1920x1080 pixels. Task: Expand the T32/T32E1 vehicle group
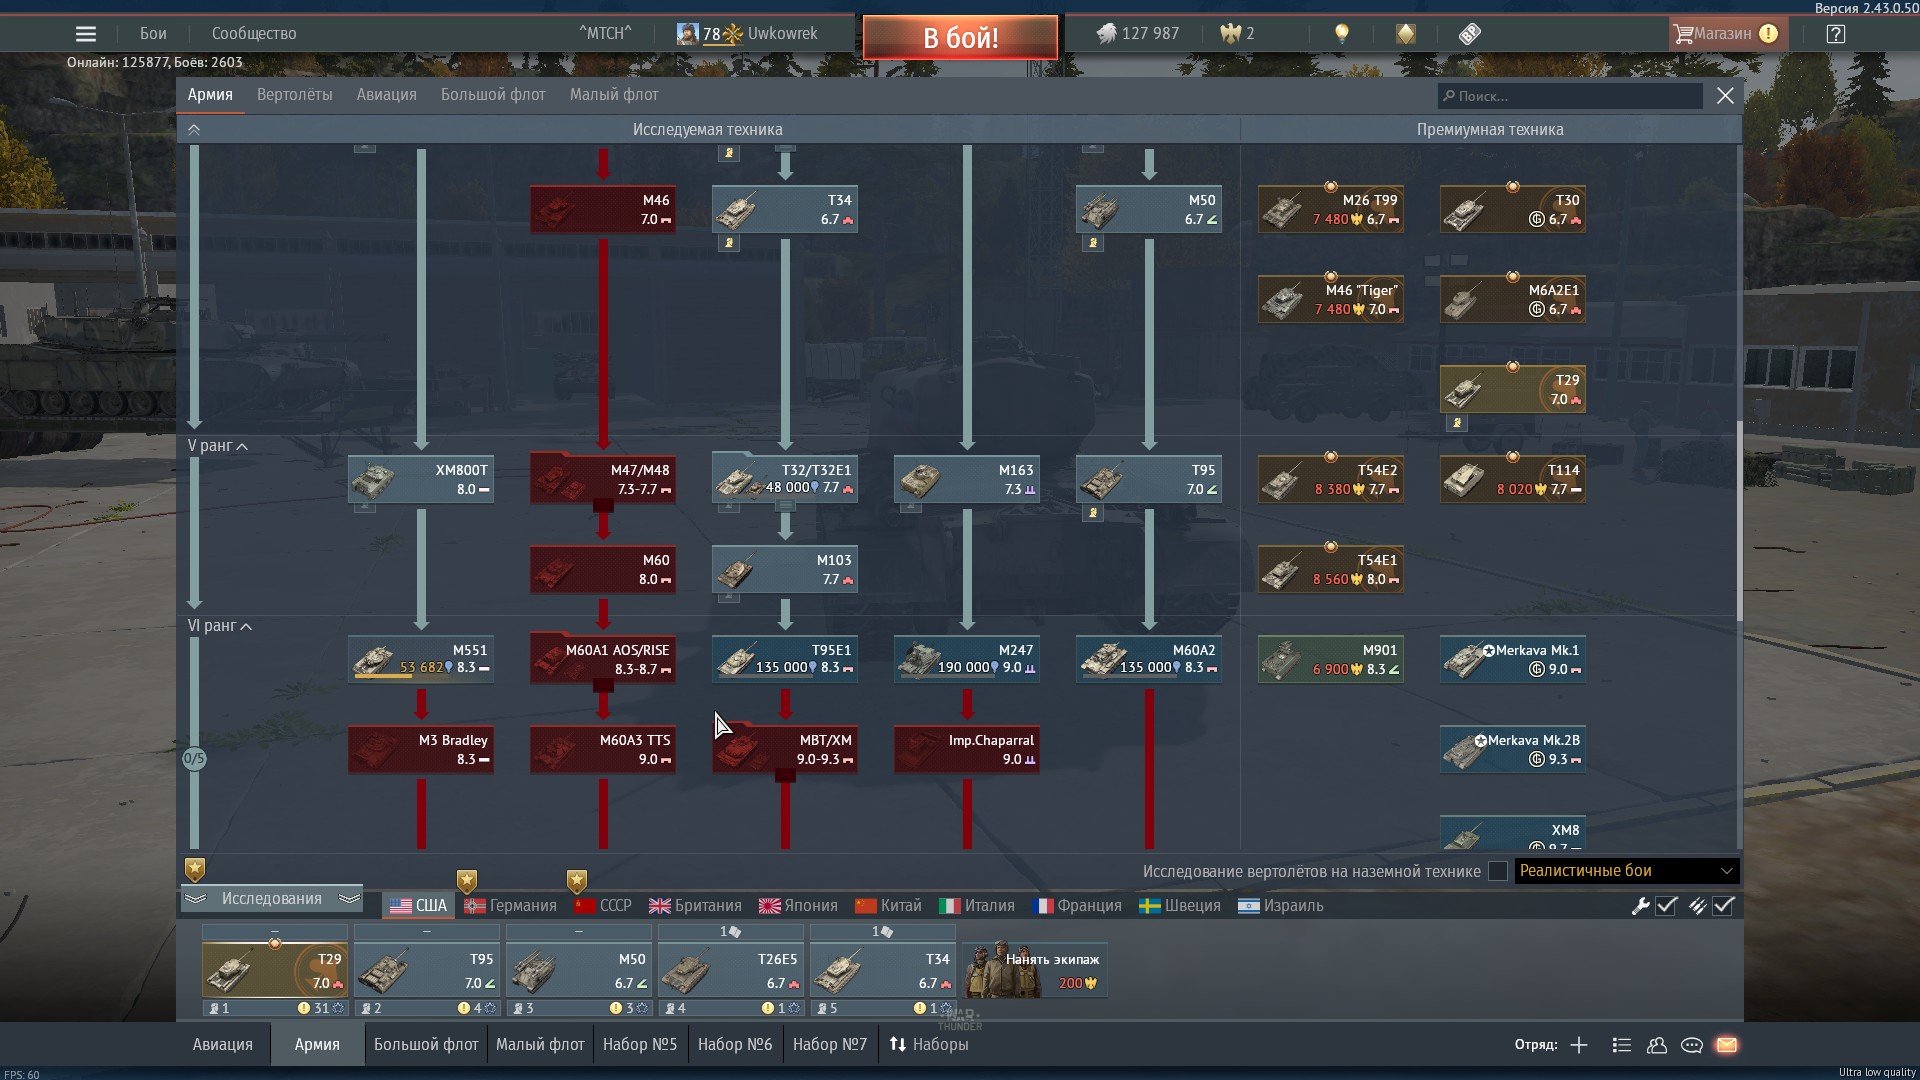pos(785,480)
